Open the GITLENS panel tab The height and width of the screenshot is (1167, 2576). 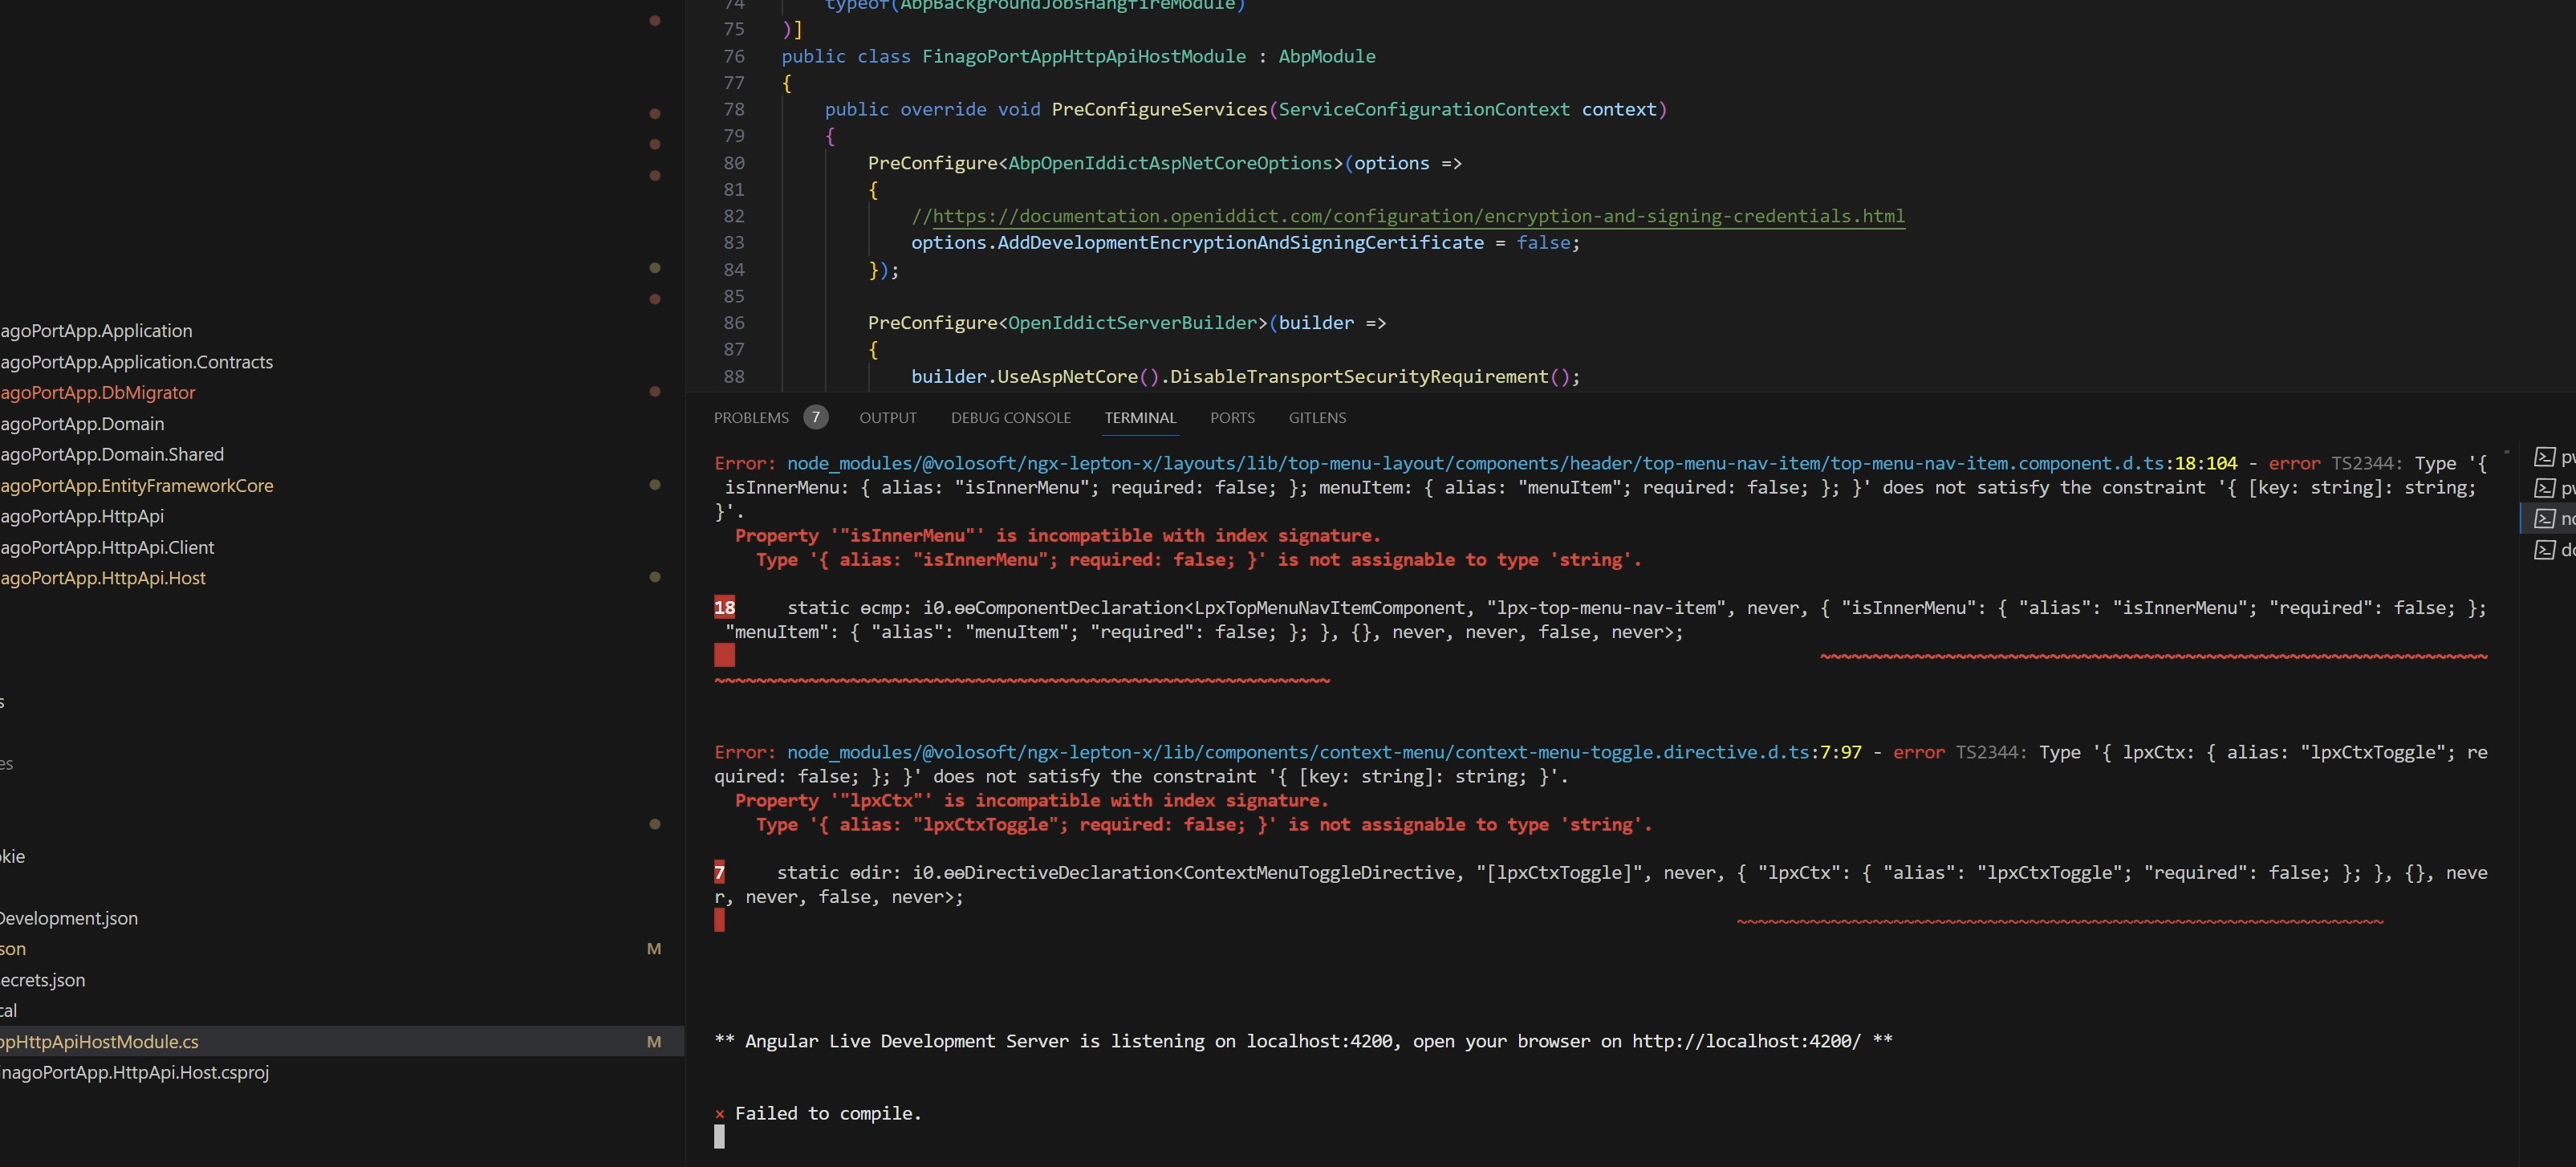1317,418
